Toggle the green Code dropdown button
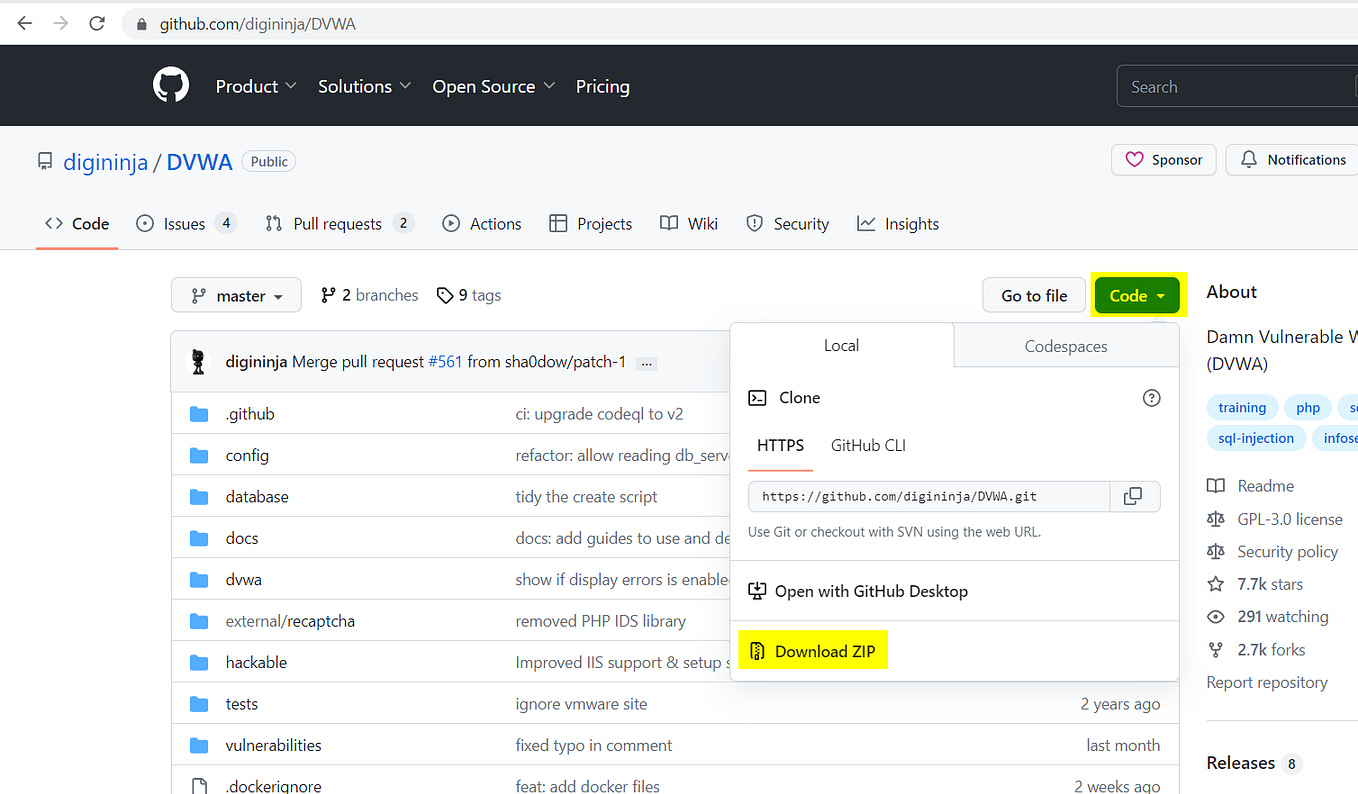The width and height of the screenshot is (1358, 794). pyautogui.click(x=1137, y=296)
